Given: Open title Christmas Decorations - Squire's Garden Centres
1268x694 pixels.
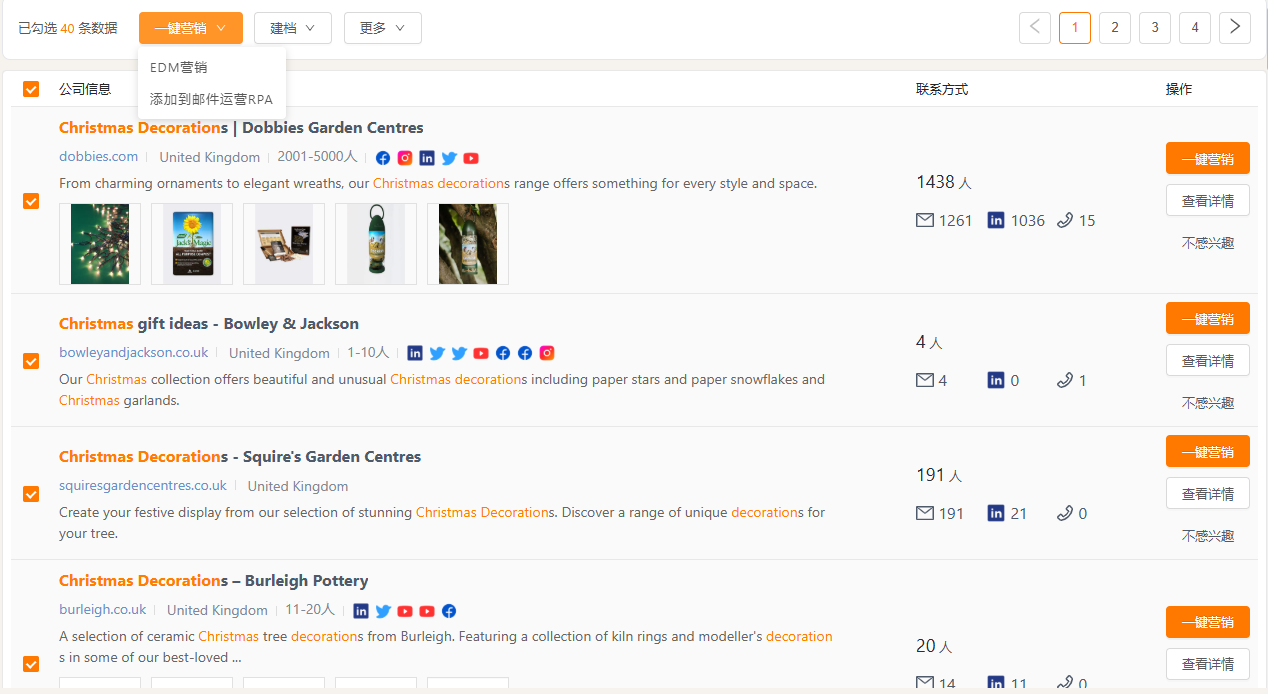Looking at the screenshot, I should pos(240,457).
